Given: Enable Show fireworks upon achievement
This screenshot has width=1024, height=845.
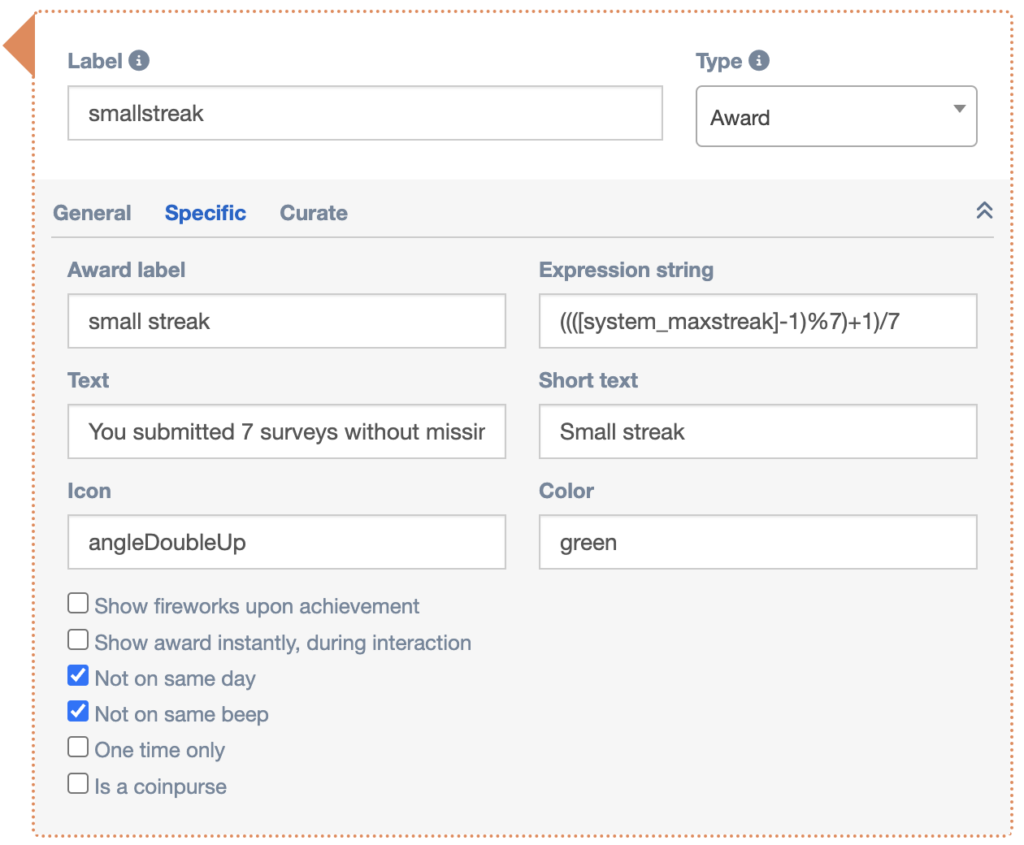Looking at the screenshot, I should click(x=78, y=604).
